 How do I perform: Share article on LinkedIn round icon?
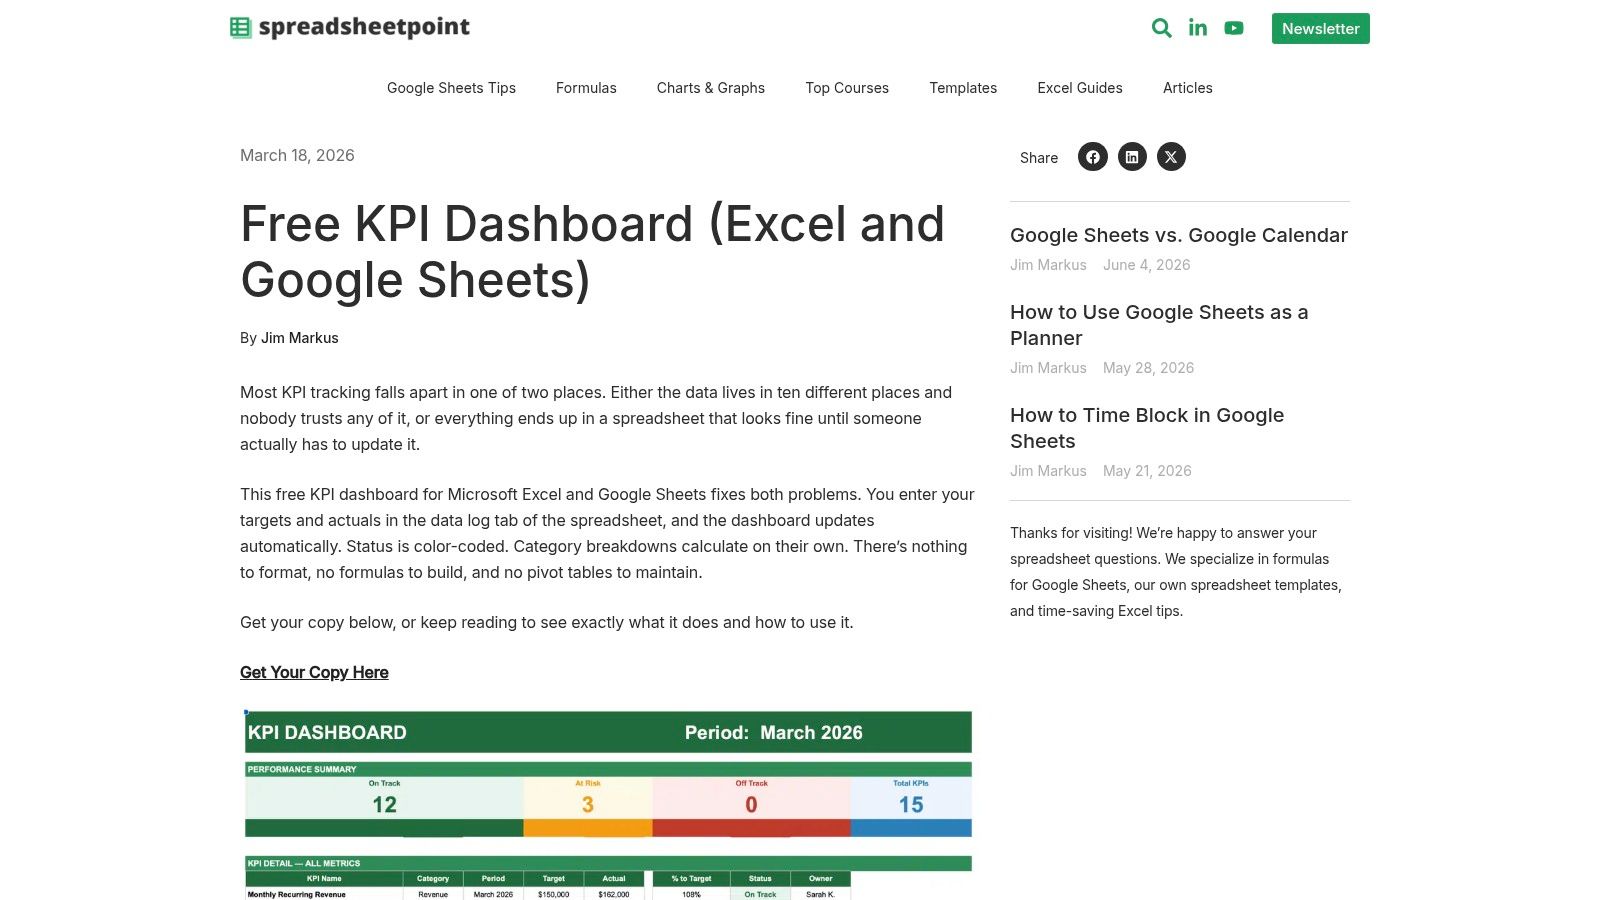1132,157
